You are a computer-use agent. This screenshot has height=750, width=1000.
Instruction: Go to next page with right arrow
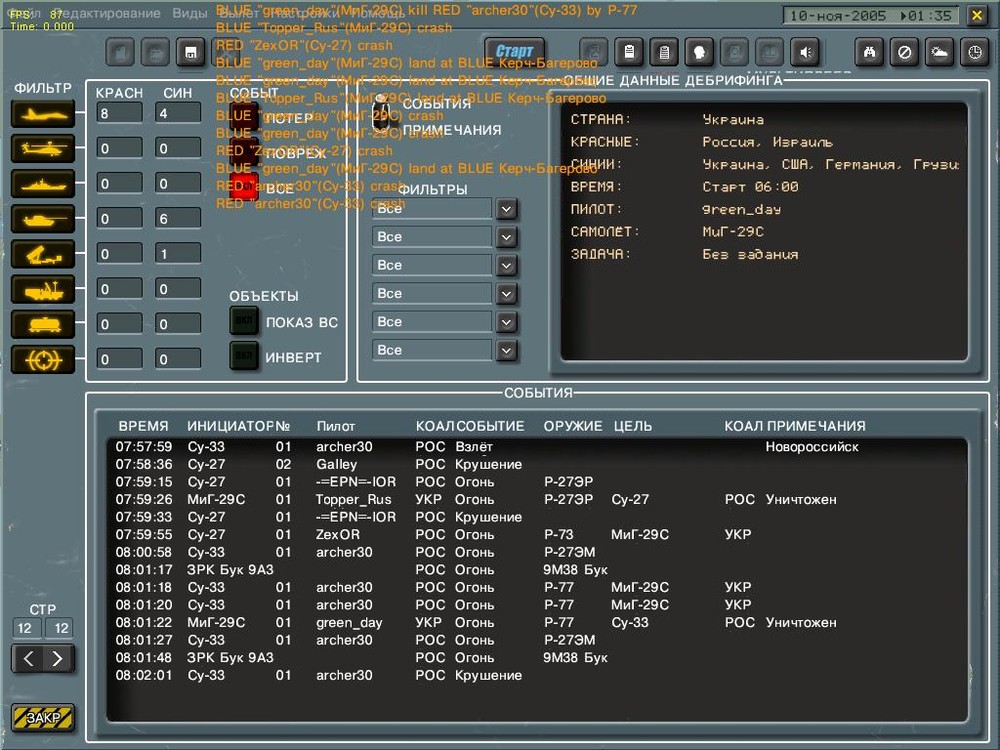[x=58, y=659]
